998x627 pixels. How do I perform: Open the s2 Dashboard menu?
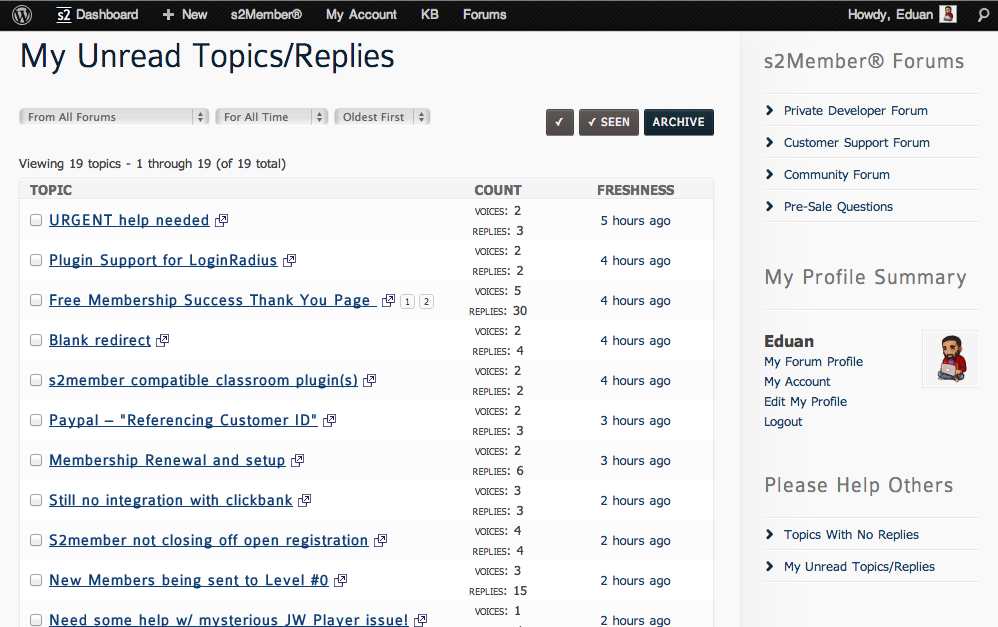coord(97,15)
